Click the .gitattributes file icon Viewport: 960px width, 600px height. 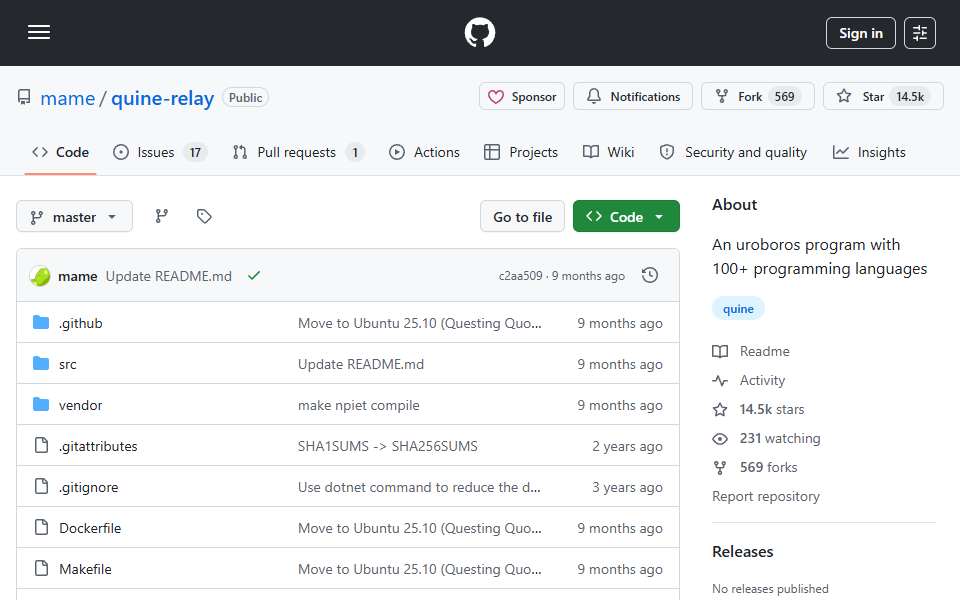(x=41, y=445)
